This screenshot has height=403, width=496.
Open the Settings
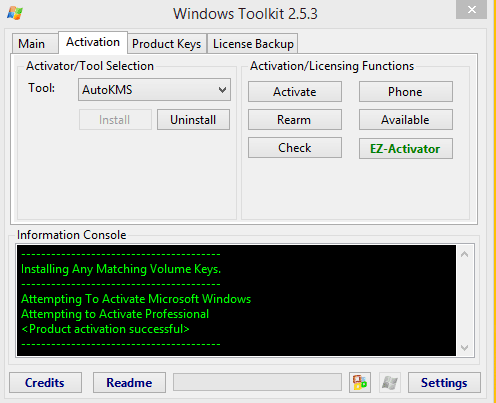tap(444, 383)
